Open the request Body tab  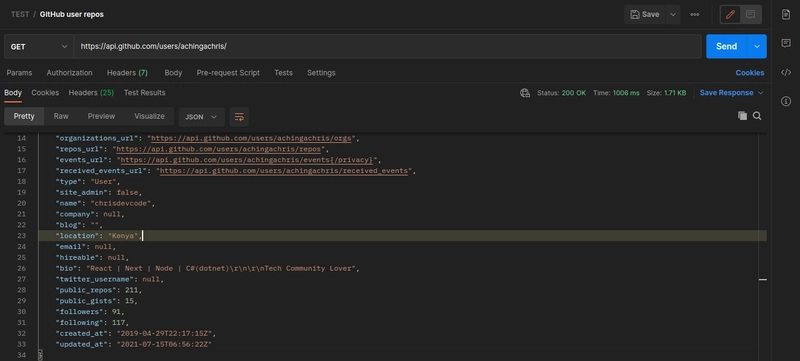tap(173, 73)
